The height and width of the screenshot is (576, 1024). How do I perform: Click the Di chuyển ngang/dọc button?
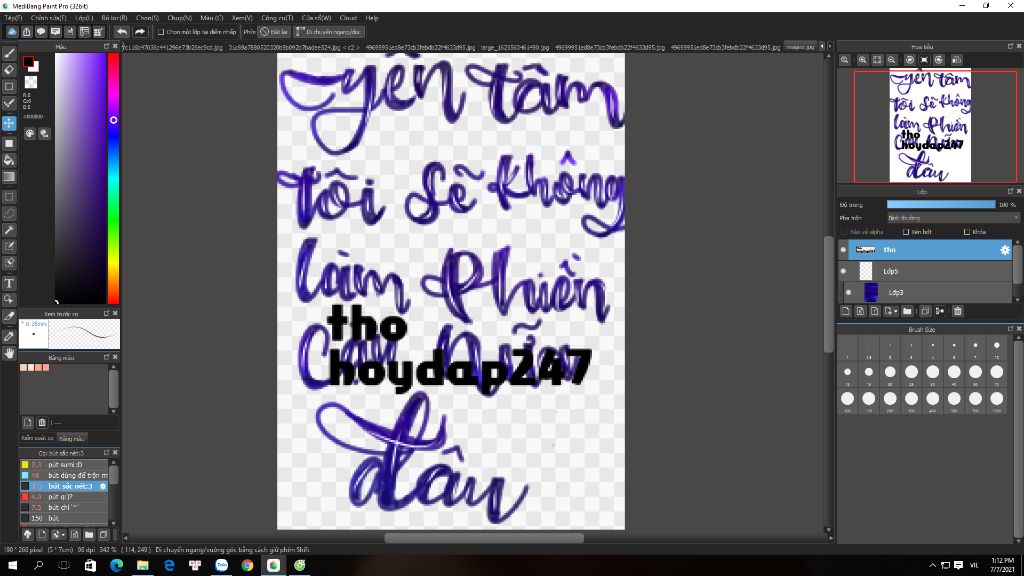pyautogui.click(x=328, y=31)
